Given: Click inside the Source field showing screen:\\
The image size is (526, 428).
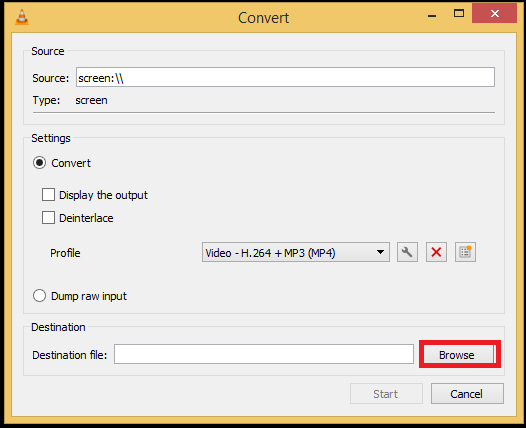Looking at the screenshot, I should coord(285,77).
